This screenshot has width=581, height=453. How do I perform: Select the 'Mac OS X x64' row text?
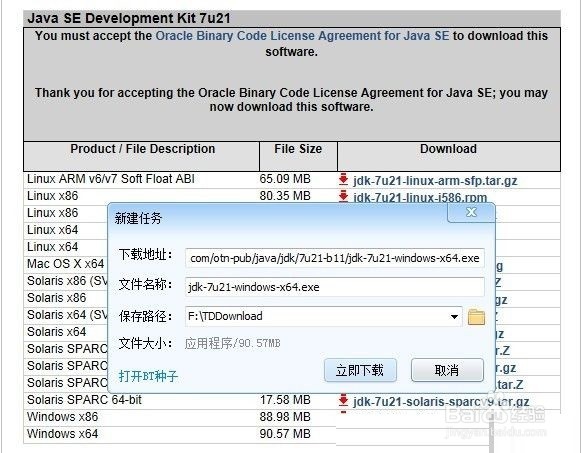tap(66, 264)
